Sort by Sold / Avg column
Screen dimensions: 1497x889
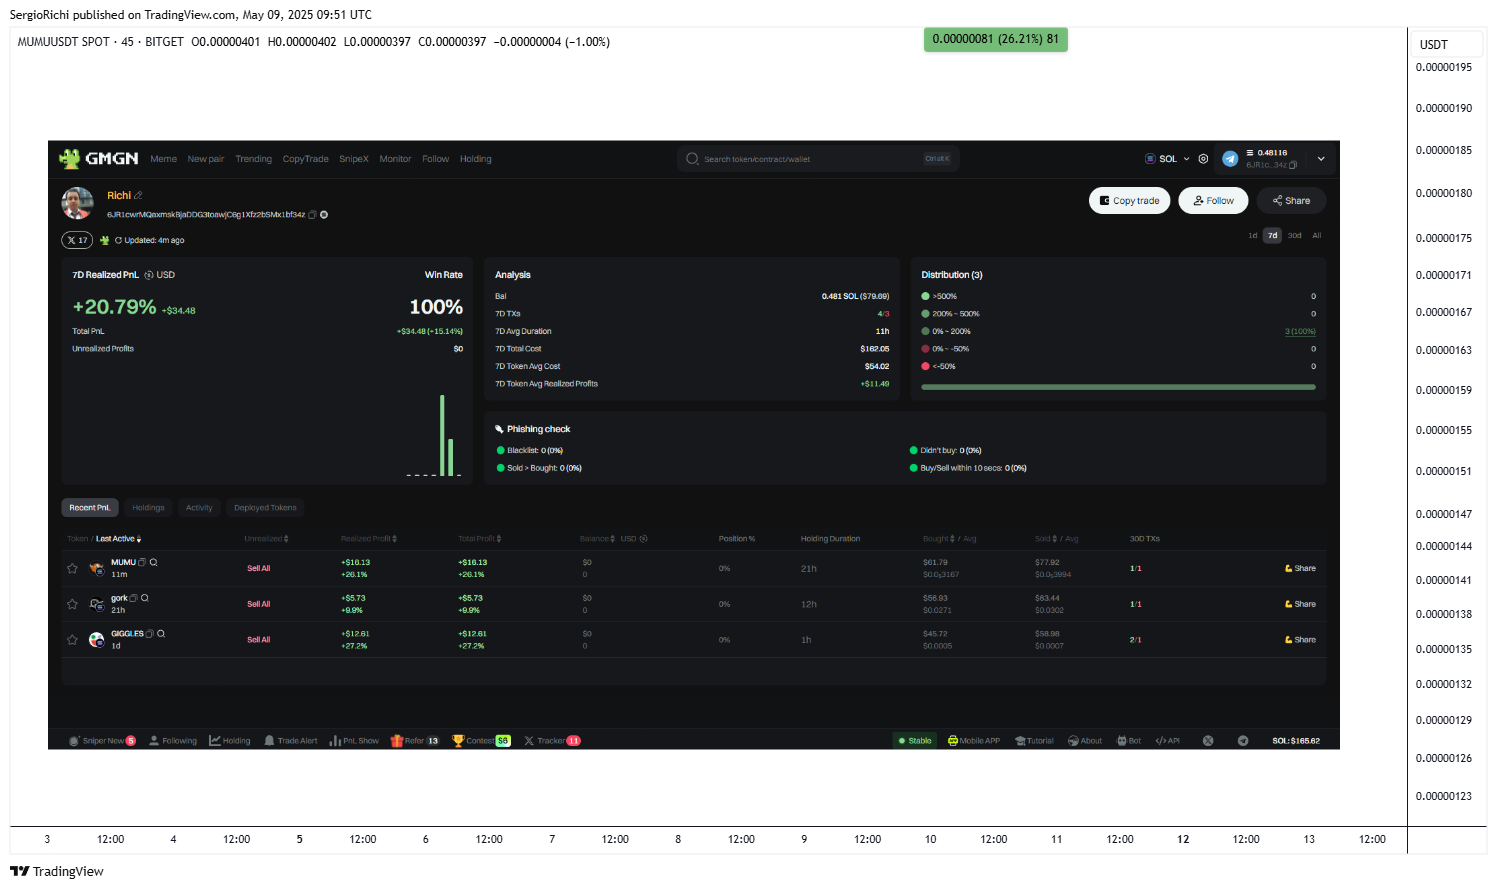pos(1057,539)
